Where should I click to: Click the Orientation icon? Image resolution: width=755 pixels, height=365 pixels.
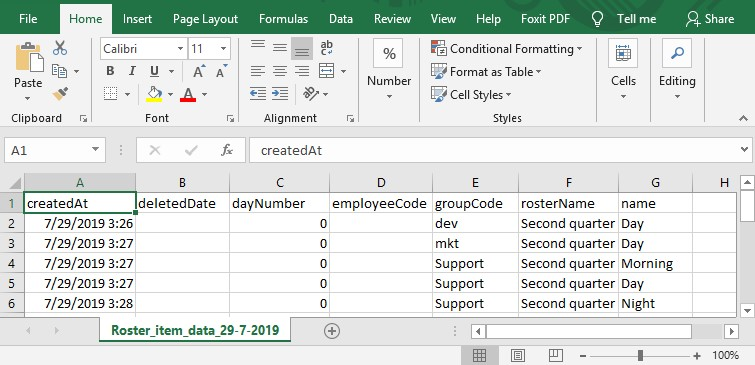pyautogui.click(x=311, y=93)
